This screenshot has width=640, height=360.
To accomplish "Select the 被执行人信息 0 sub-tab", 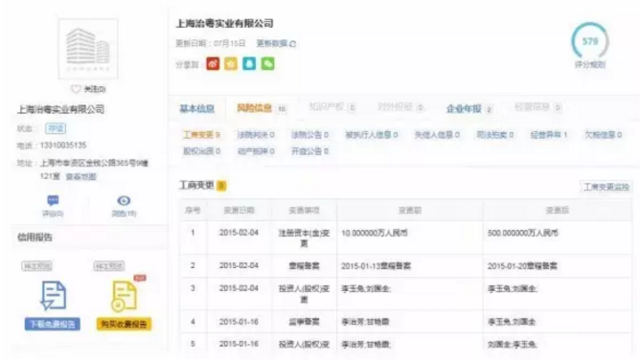I will [x=371, y=135].
